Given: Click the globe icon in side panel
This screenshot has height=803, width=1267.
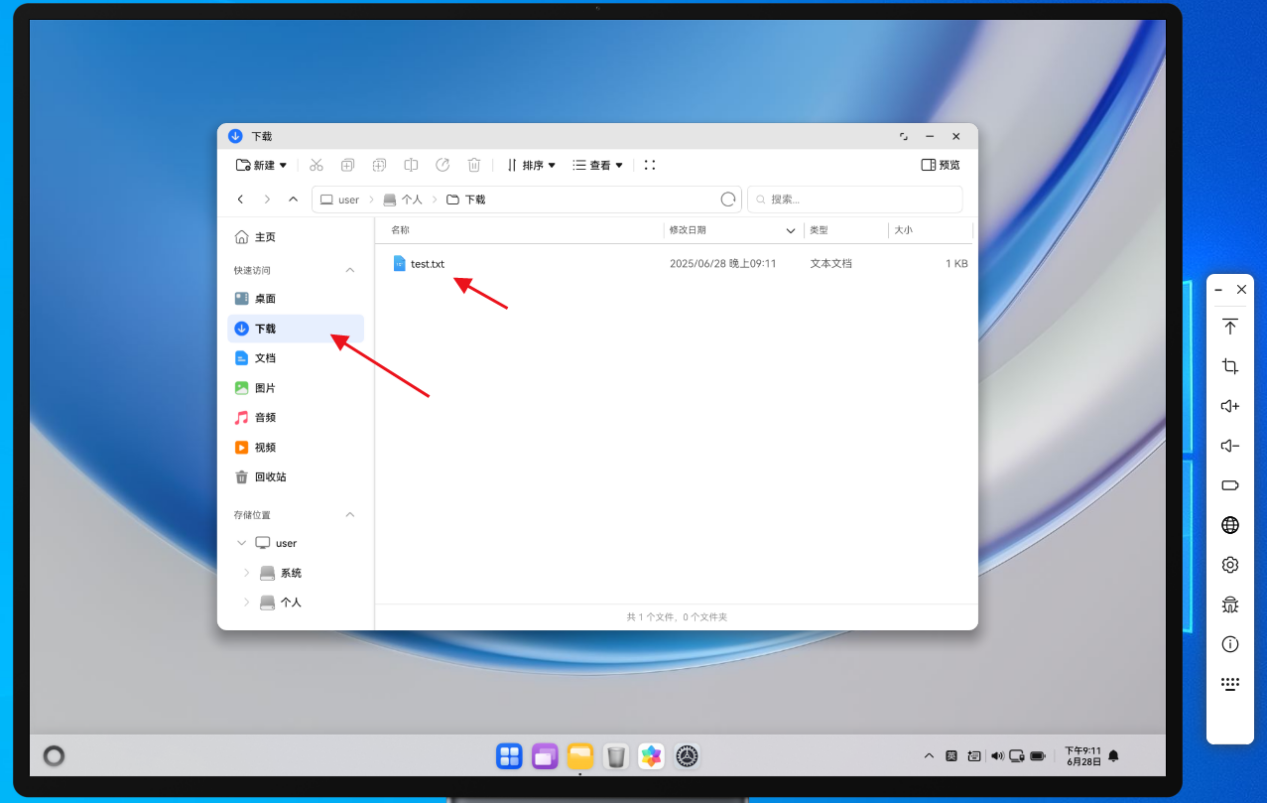Looking at the screenshot, I should 1230,525.
